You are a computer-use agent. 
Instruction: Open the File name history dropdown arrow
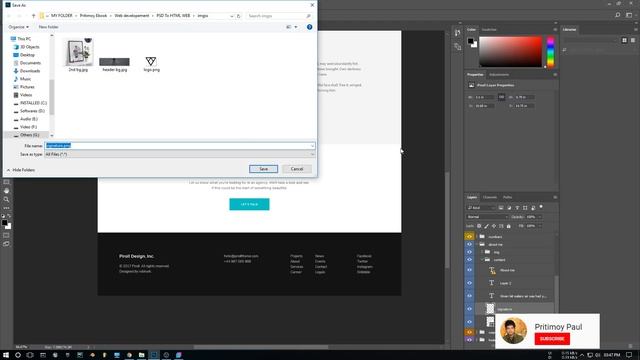(x=312, y=146)
